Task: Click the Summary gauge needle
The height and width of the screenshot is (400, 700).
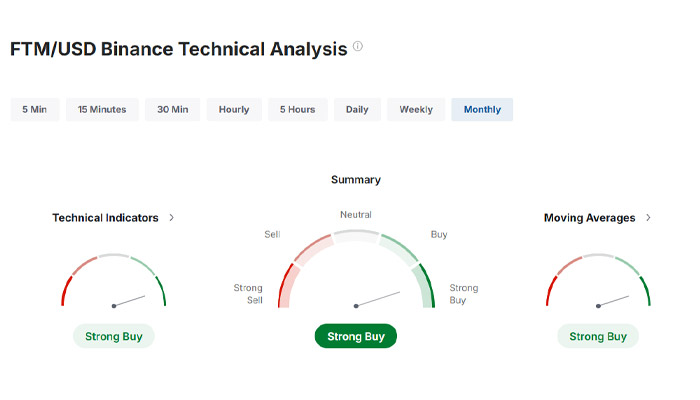Action: point(378,299)
